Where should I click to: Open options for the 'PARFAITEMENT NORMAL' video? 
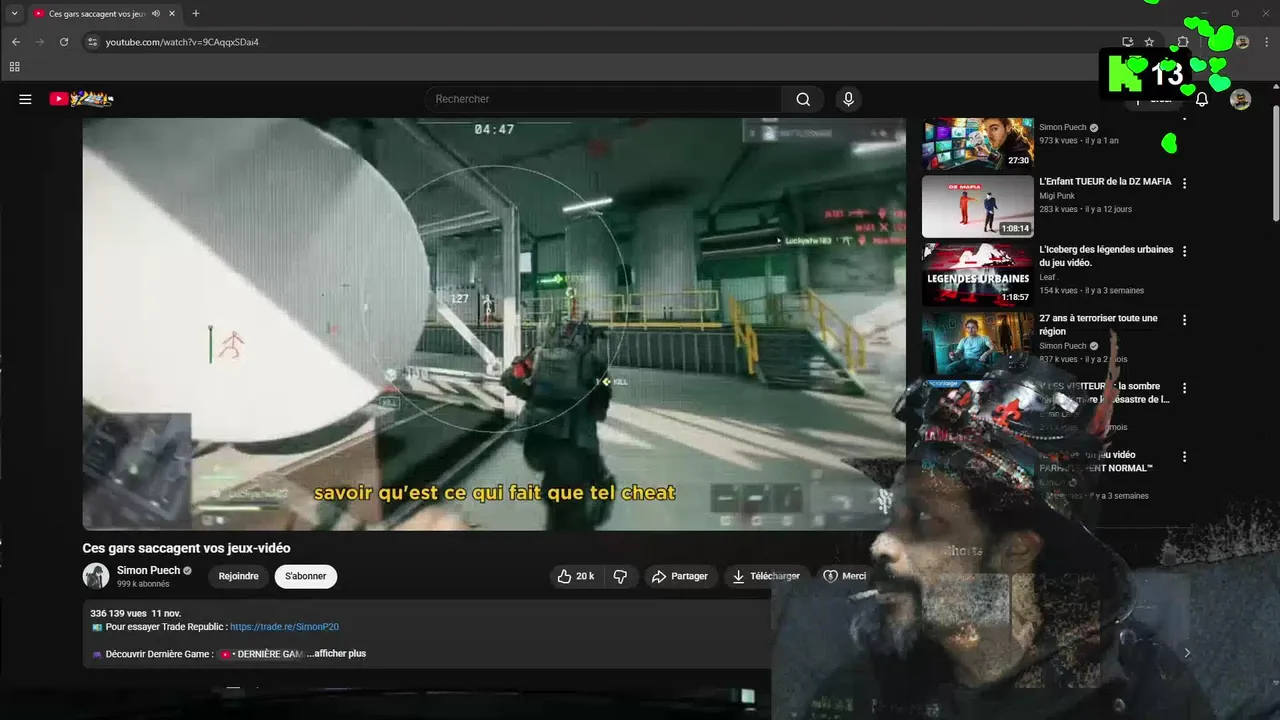tap(1185, 456)
